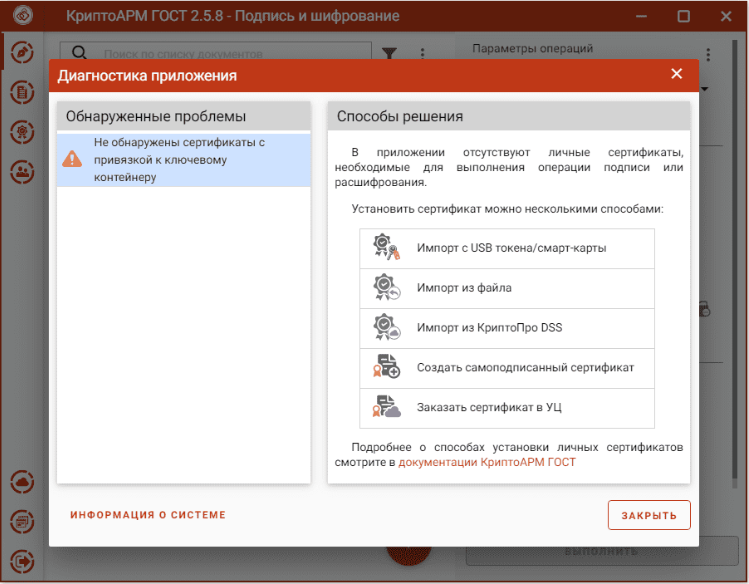Viewport: 749px width, 584px height.
Task: Click the exit sidebar icon
Action: pyautogui.click(x=22, y=562)
